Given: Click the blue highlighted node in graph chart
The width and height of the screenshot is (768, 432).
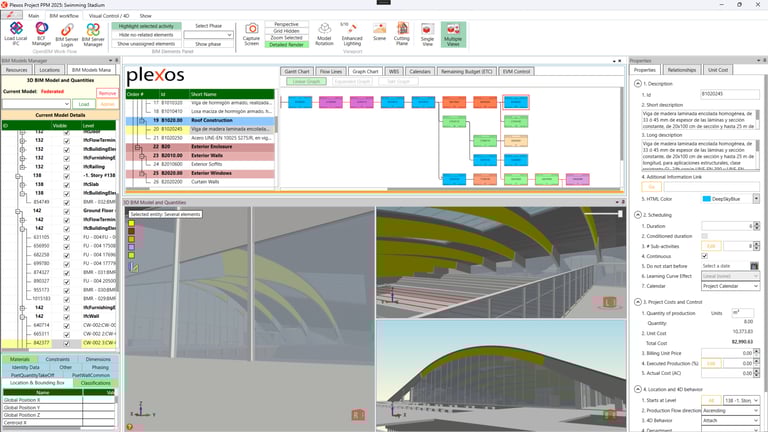Looking at the screenshot, I should click(516, 102).
